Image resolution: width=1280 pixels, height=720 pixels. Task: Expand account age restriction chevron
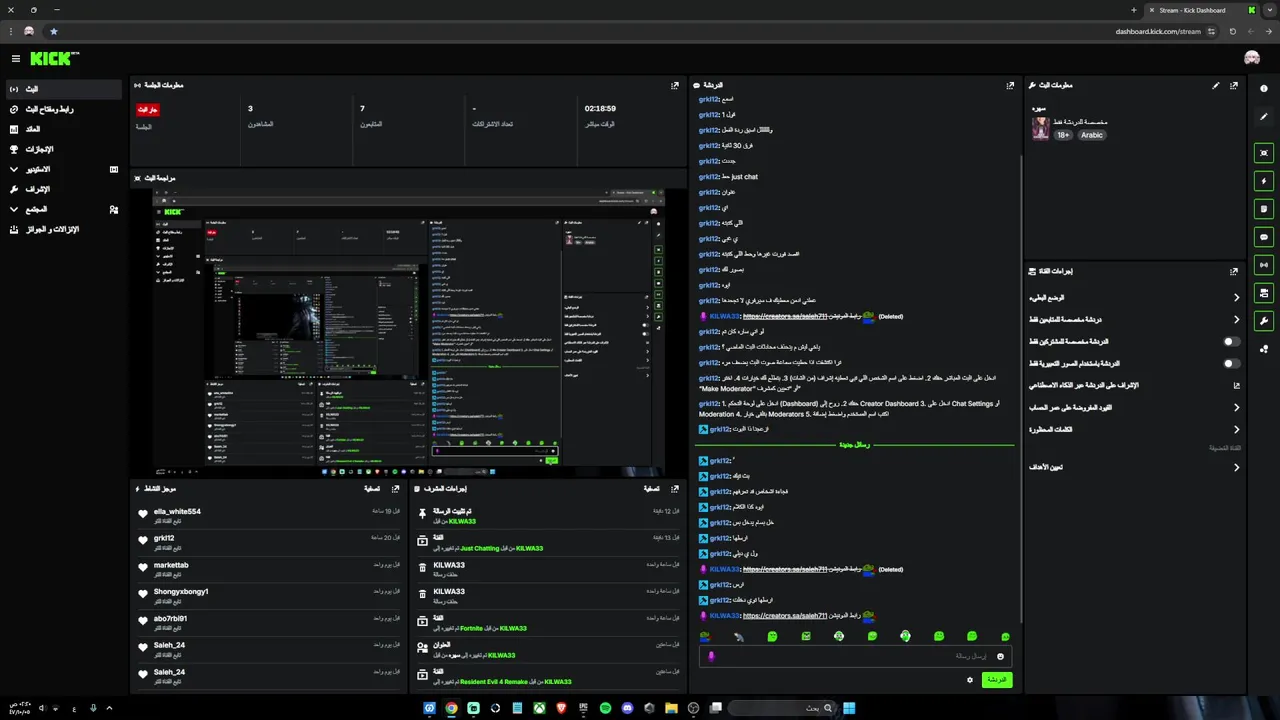1236,407
